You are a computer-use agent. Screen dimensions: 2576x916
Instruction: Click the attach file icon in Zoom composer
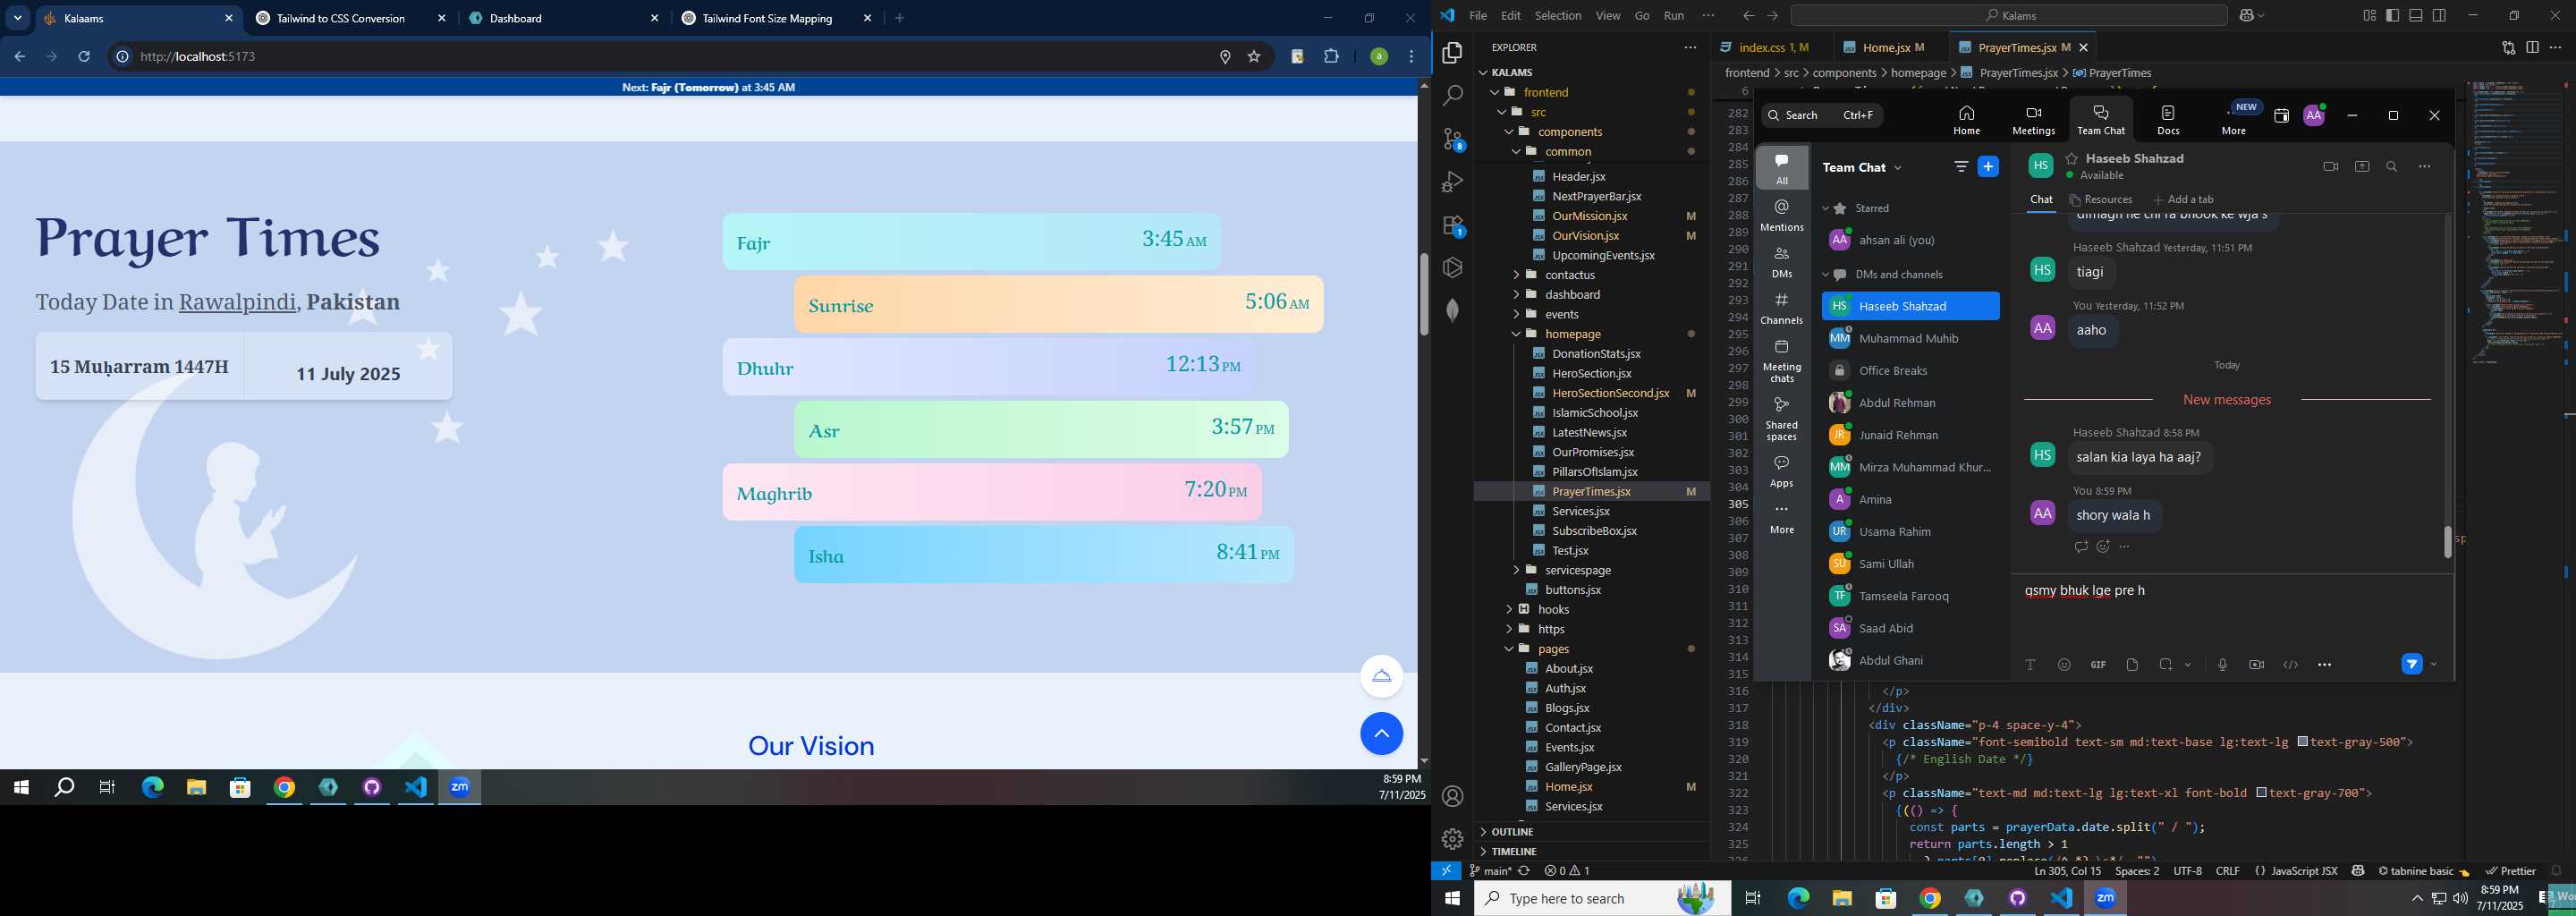click(2132, 665)
